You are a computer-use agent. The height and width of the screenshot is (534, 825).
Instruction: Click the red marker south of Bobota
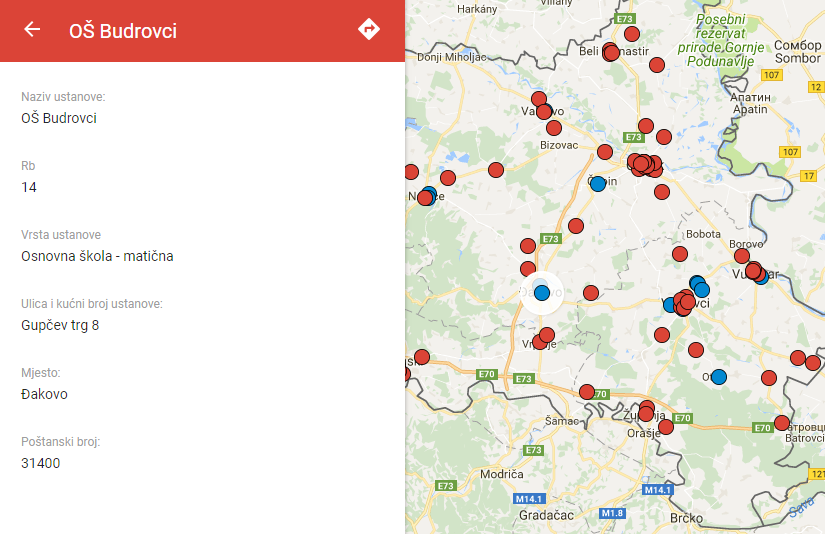coord(680,254)
